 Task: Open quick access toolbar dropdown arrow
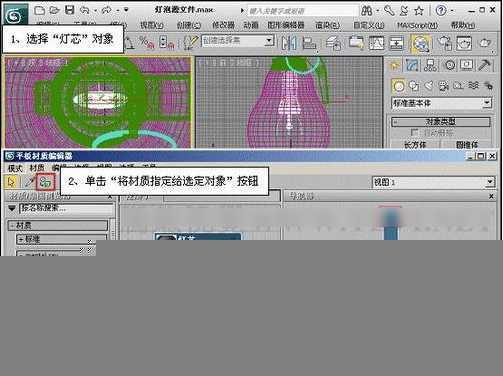point(126,10)
